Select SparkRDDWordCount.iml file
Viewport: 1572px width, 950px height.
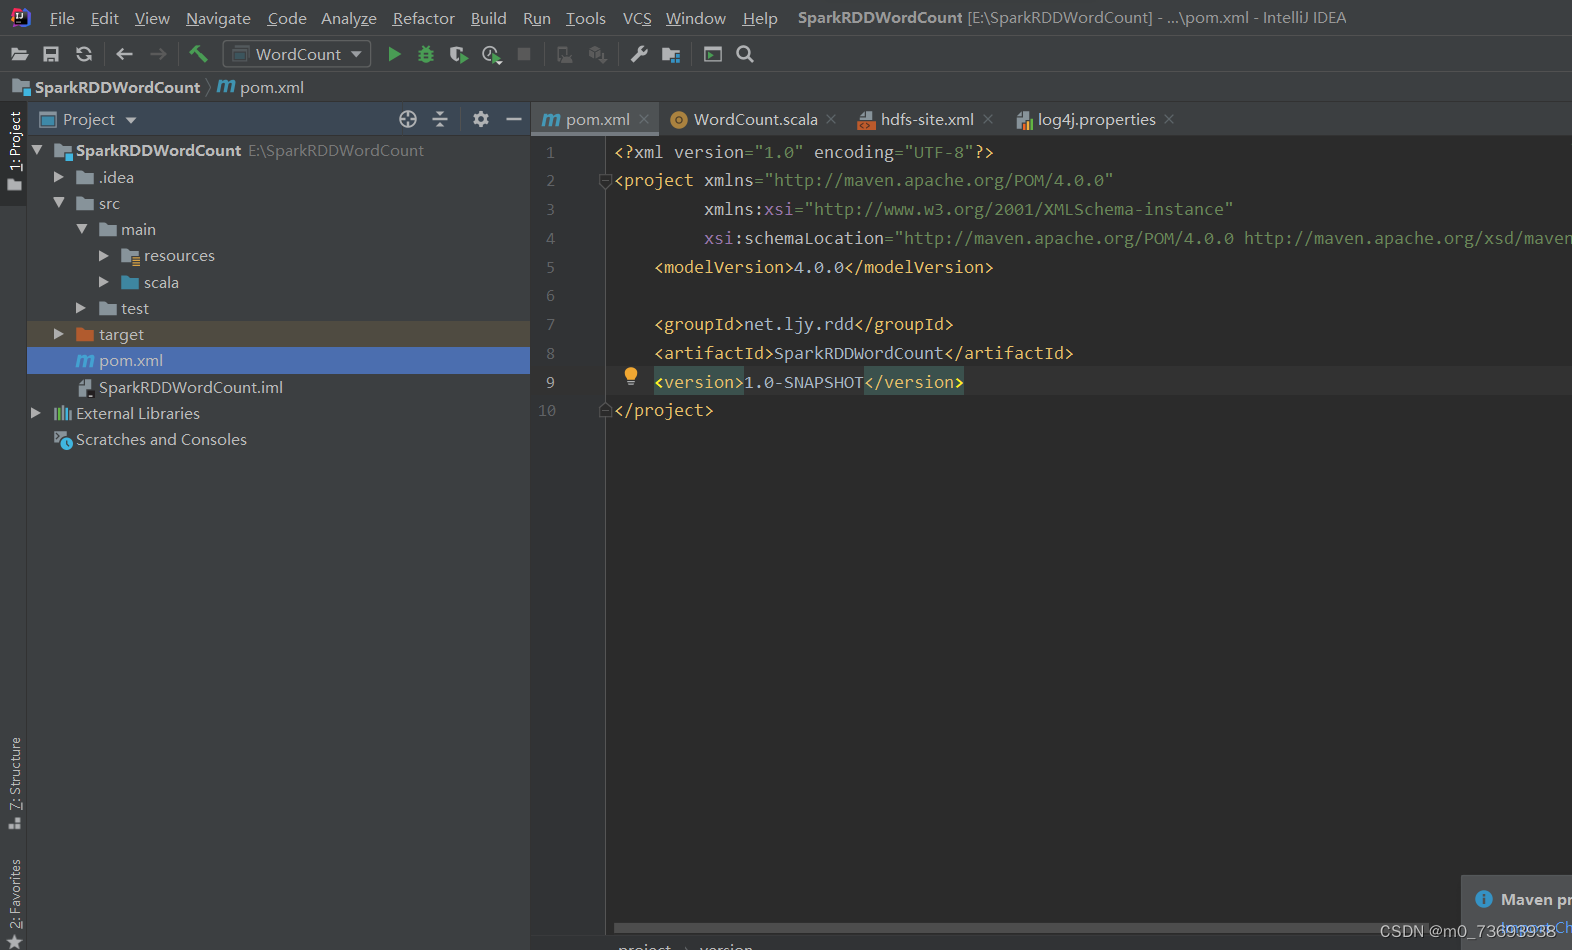(x=278, y=387)
